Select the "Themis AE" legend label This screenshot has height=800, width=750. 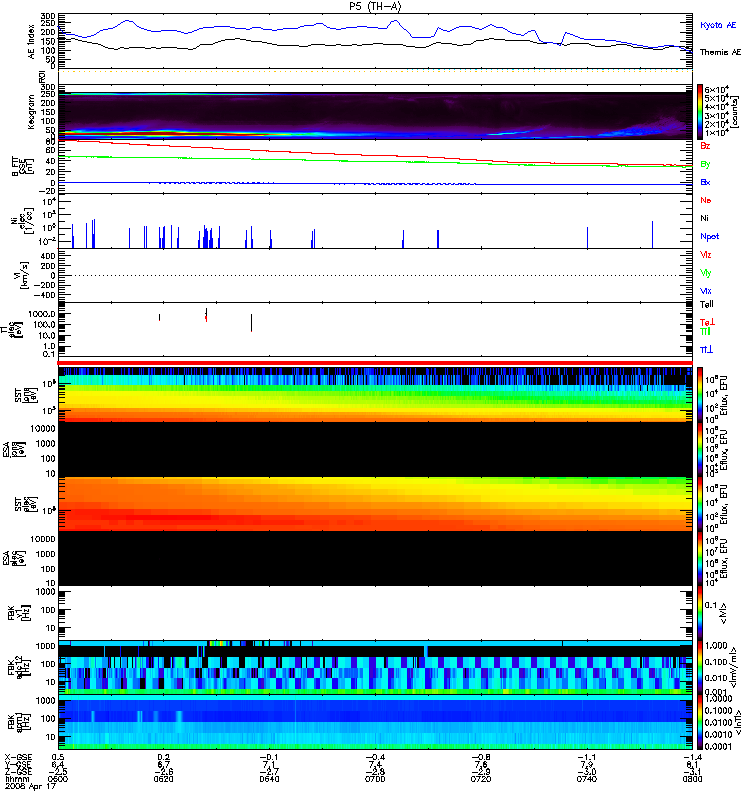(720, 52)
